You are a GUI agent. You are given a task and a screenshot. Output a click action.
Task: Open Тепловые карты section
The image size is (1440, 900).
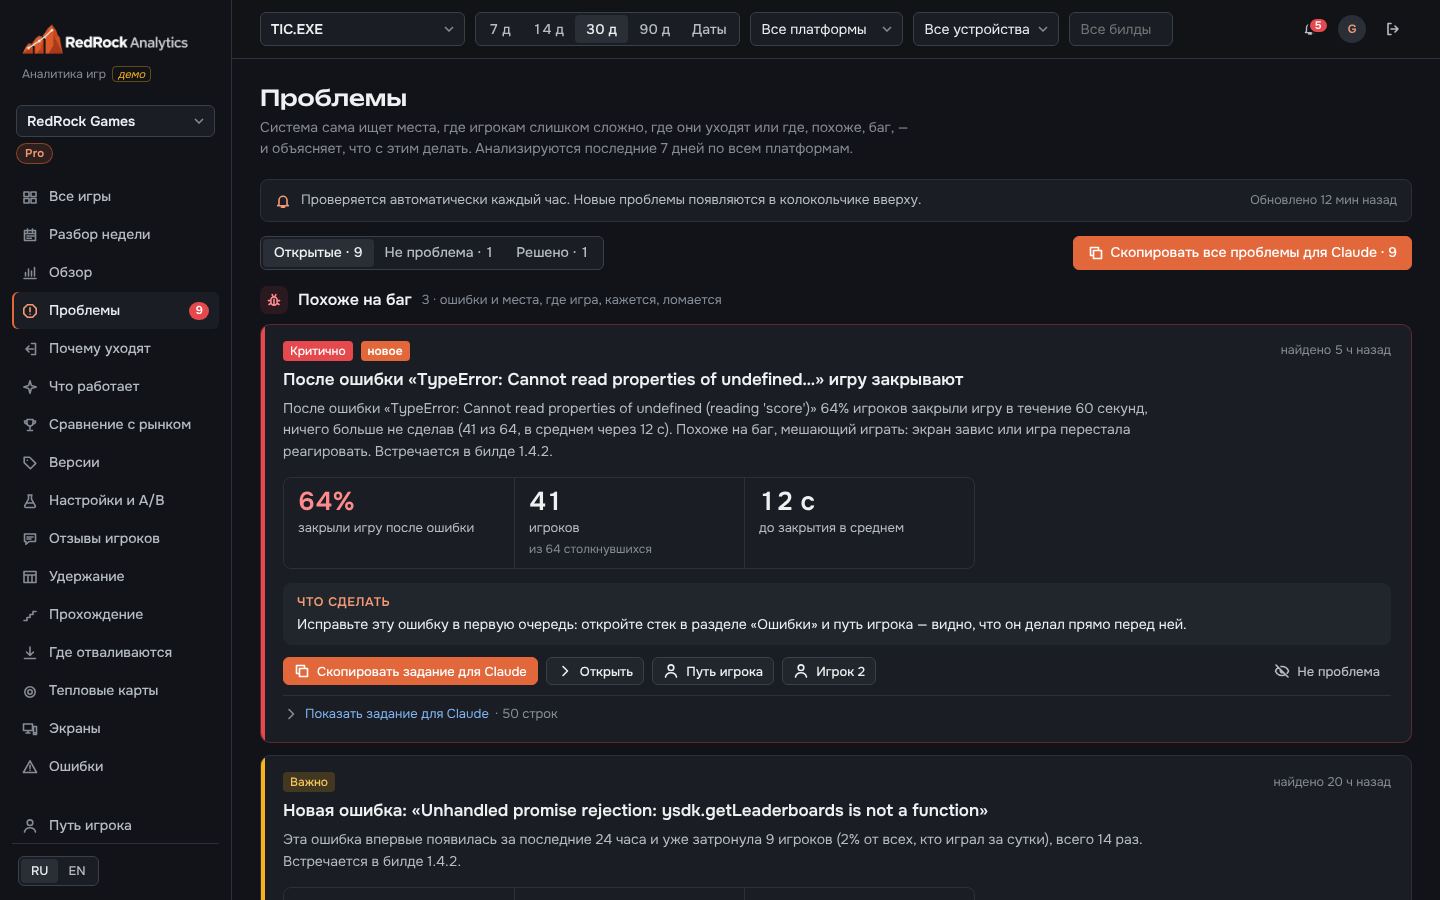(x=115, y=691)
